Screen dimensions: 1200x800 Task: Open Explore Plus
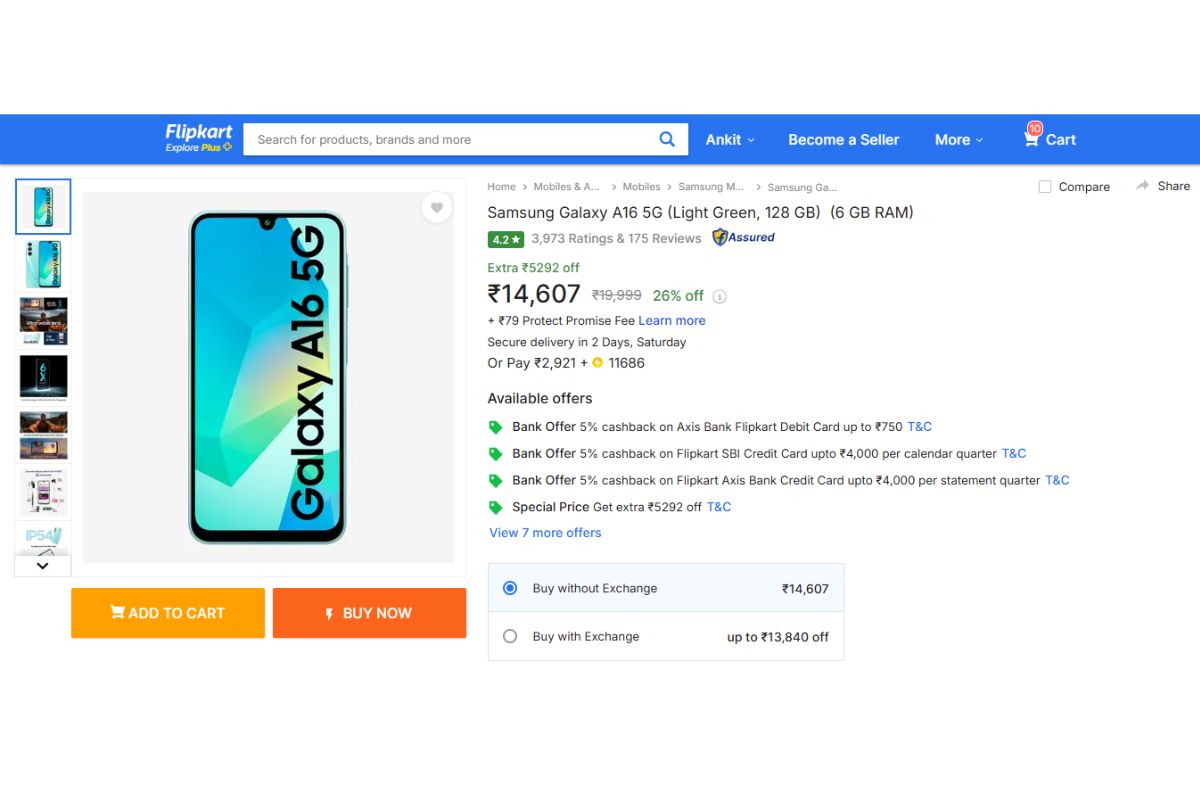click(x=199, y=147)
